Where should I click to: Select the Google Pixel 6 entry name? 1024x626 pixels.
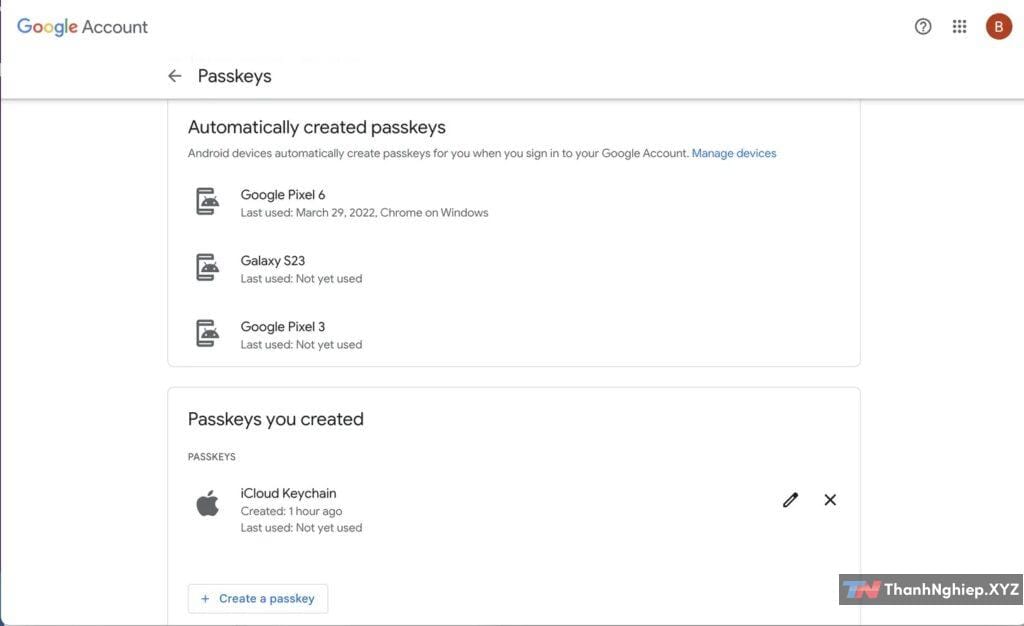283,195
